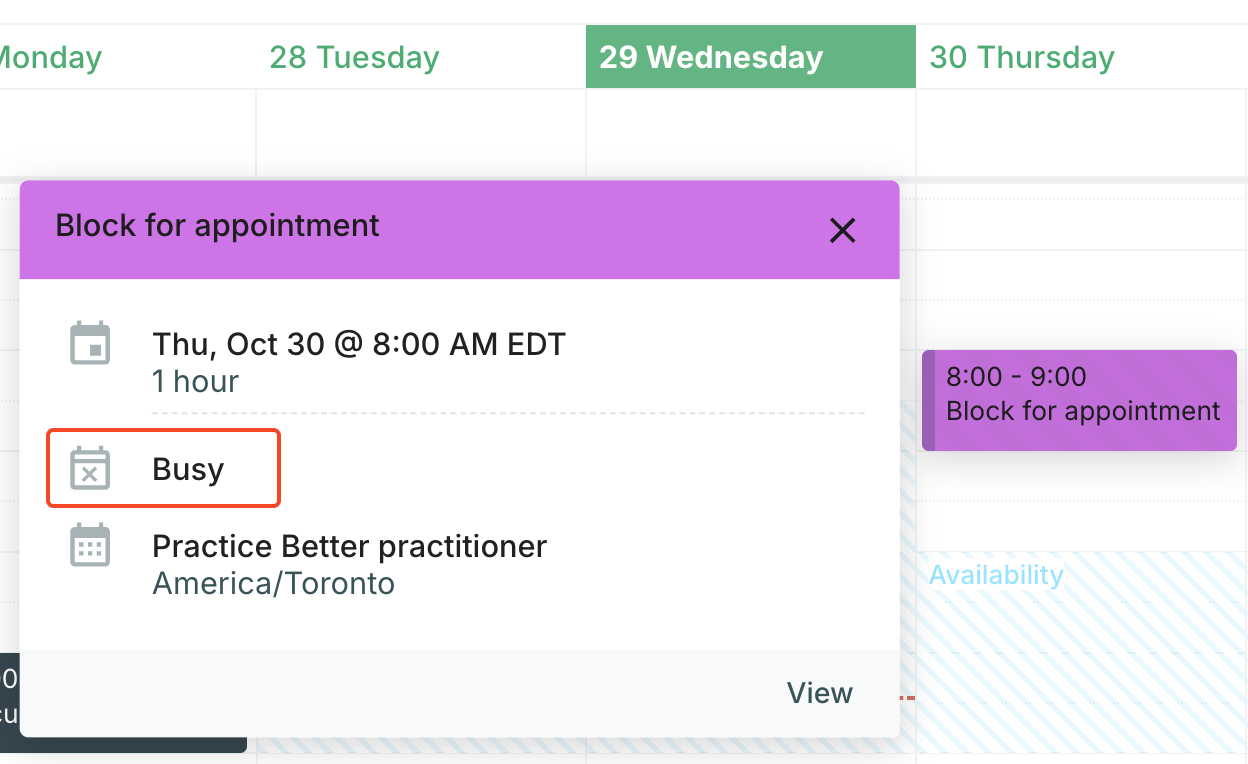The height and width of the screenshot is (764, 1248).
Task: Close the Block for appointment popup
Action: (x=843, y=231)
